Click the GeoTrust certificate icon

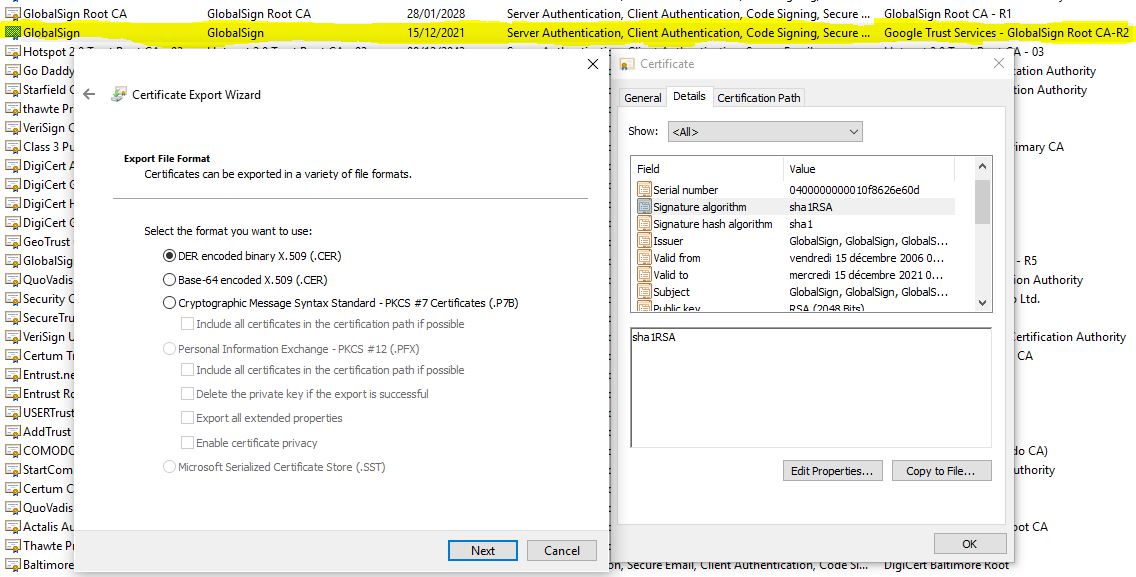tap(12, 241)
